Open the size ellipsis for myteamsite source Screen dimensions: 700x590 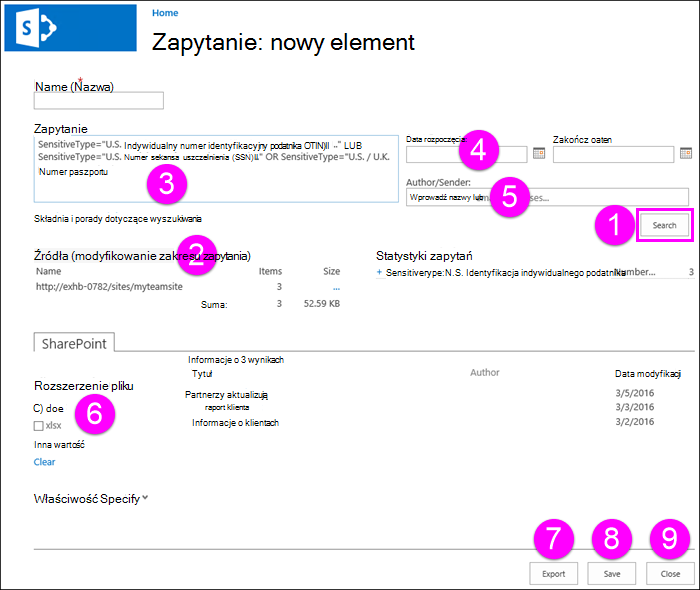[x=337, y=287]
